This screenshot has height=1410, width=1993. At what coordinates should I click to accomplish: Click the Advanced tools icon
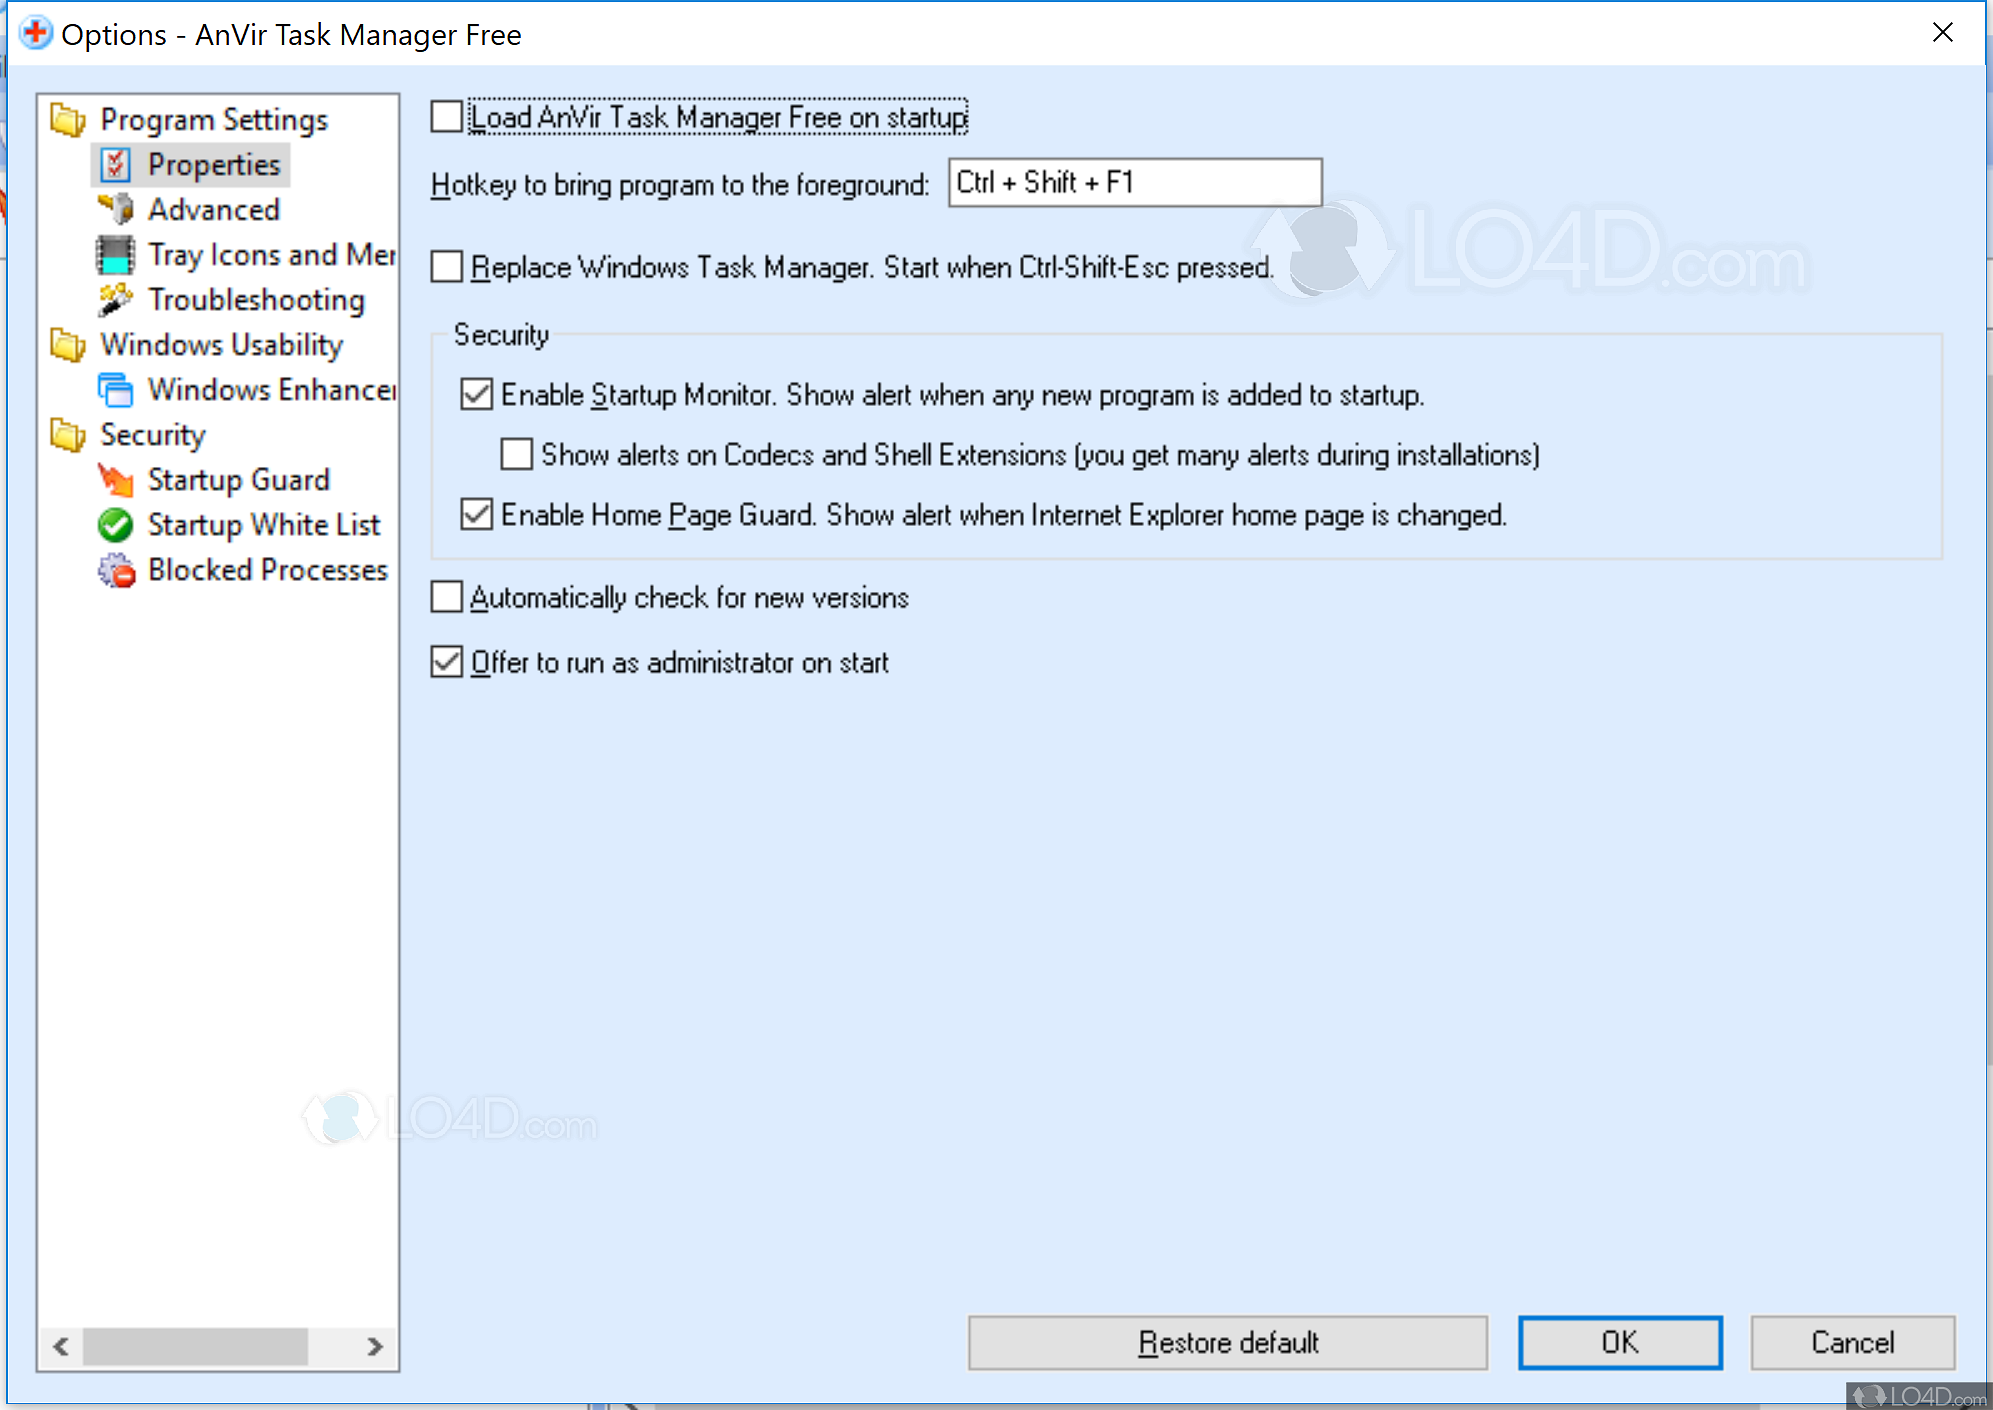click(116, 209)
